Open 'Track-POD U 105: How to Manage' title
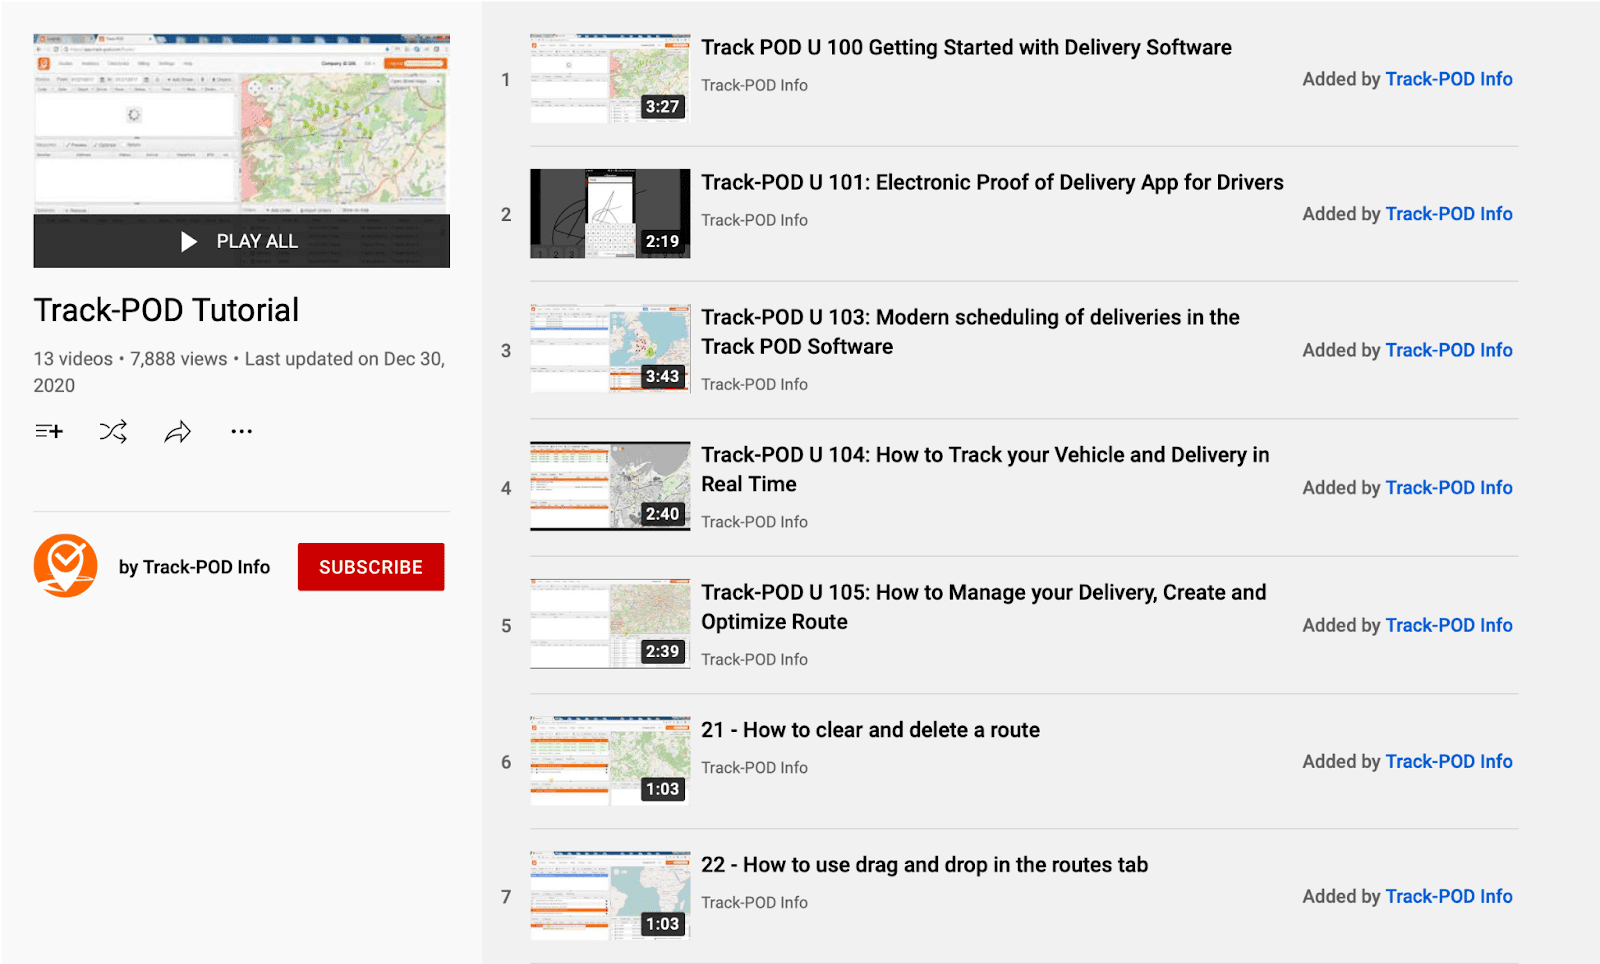The width and height of the screenshot is (1600, 964). 984,607
